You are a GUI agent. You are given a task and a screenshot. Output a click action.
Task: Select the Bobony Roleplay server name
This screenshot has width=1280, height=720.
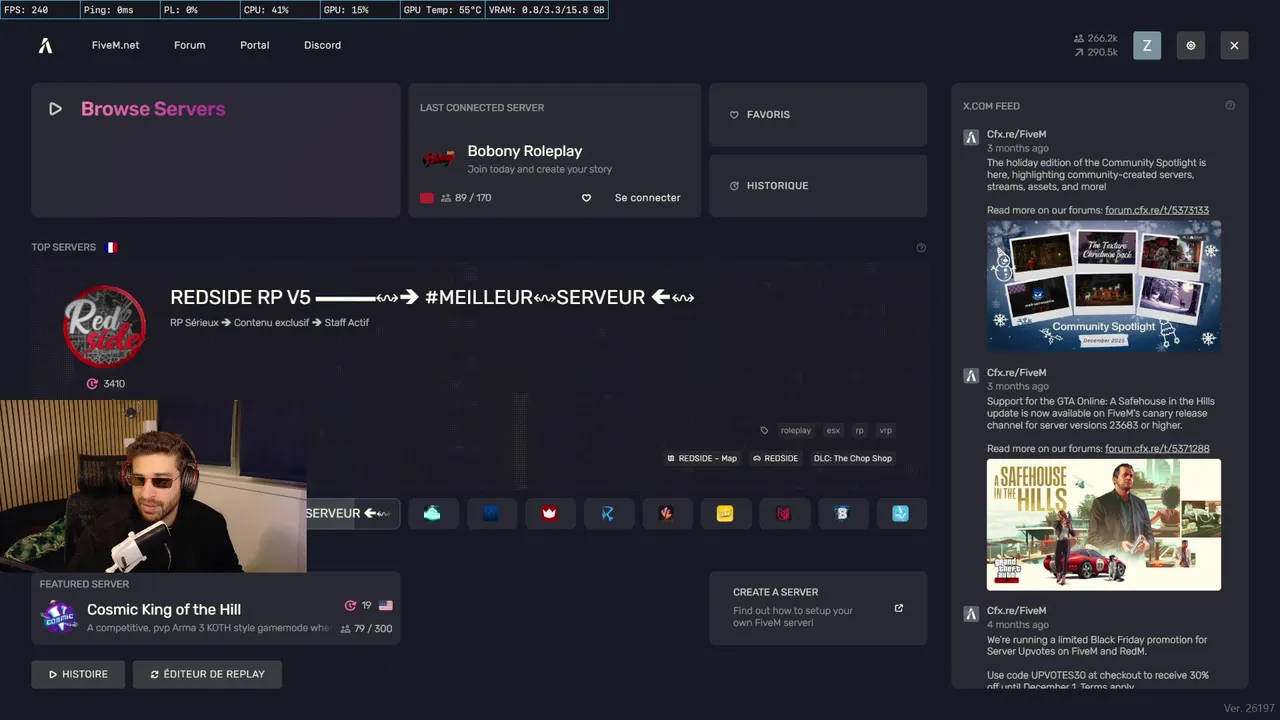tap(524, 151)
